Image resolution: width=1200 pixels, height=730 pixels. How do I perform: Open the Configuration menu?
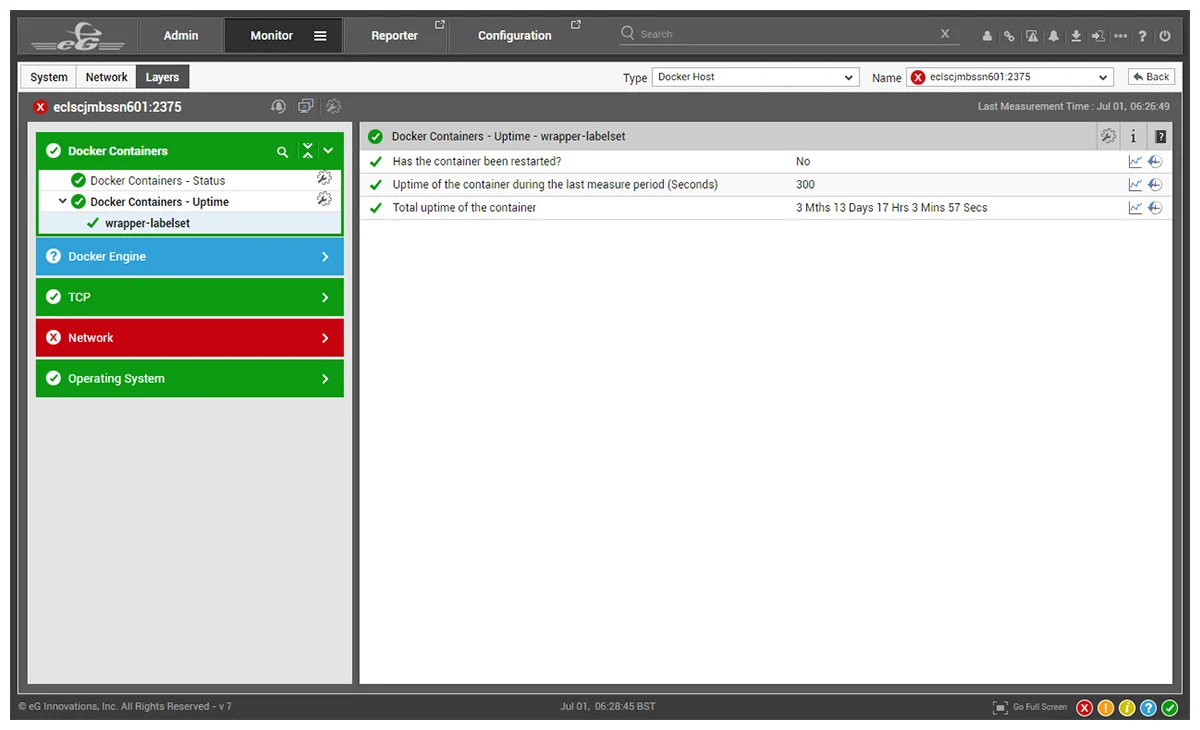pos(514,36)
